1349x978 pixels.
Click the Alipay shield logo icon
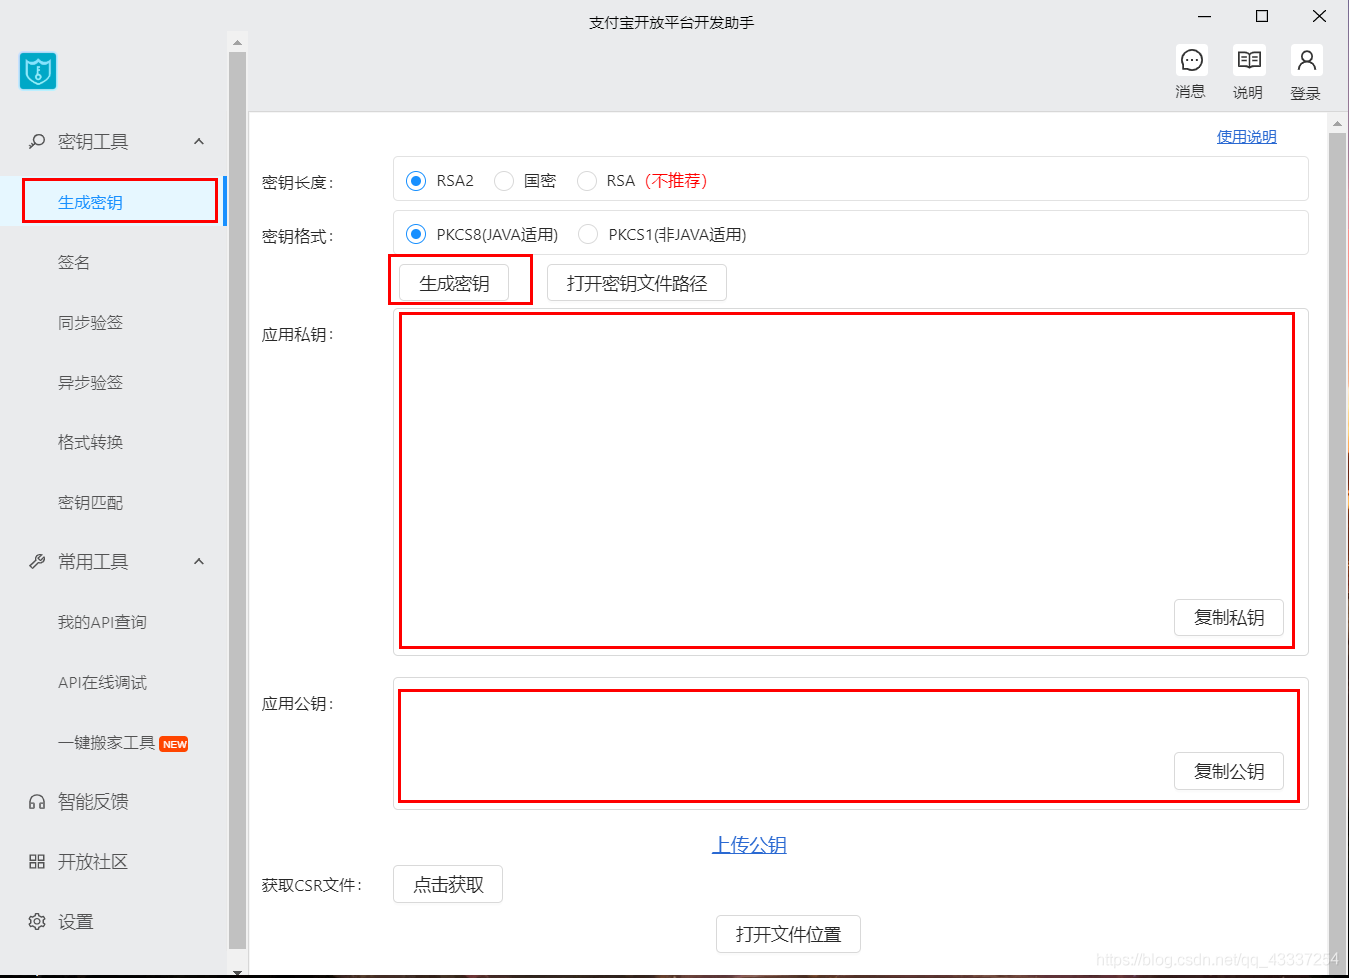pos(38,71)
